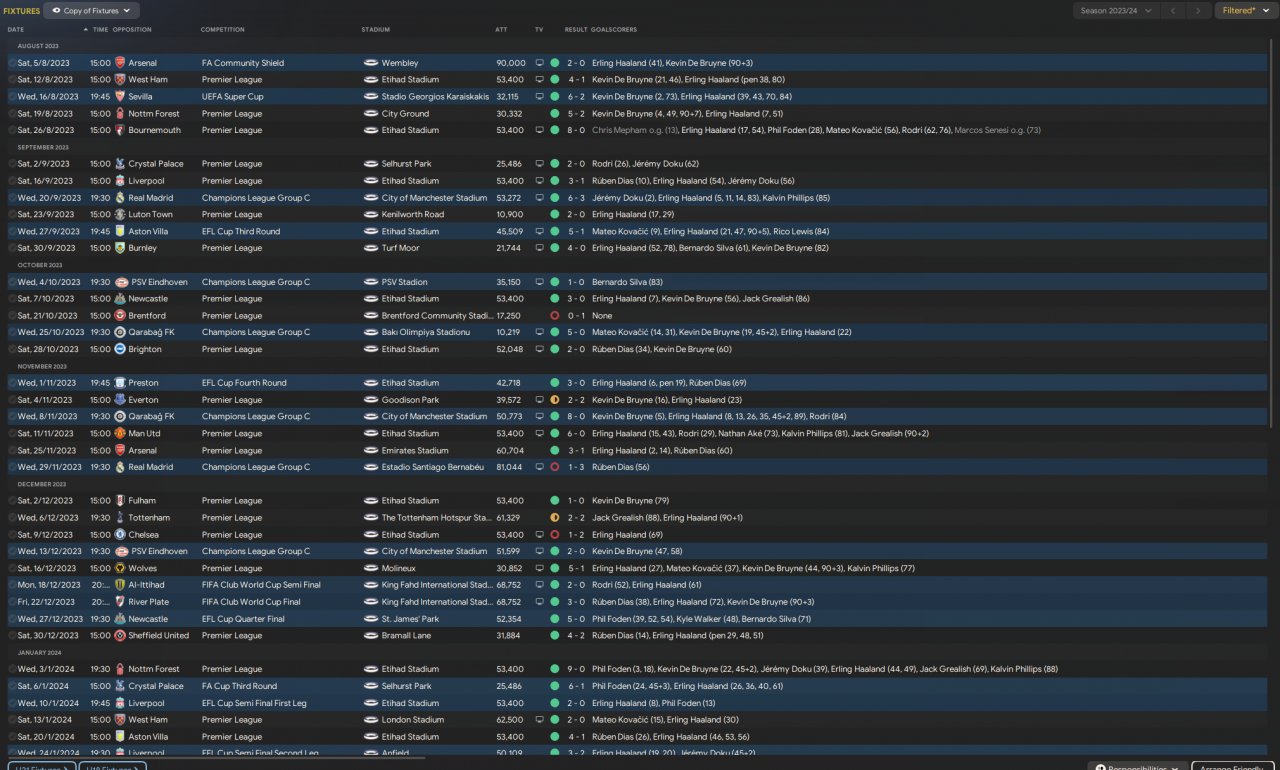1280x770 pixels.
Task: Click the 9 - 0 result against Nottm Forest
Action: pyautogui.click(x=576, y=669)
